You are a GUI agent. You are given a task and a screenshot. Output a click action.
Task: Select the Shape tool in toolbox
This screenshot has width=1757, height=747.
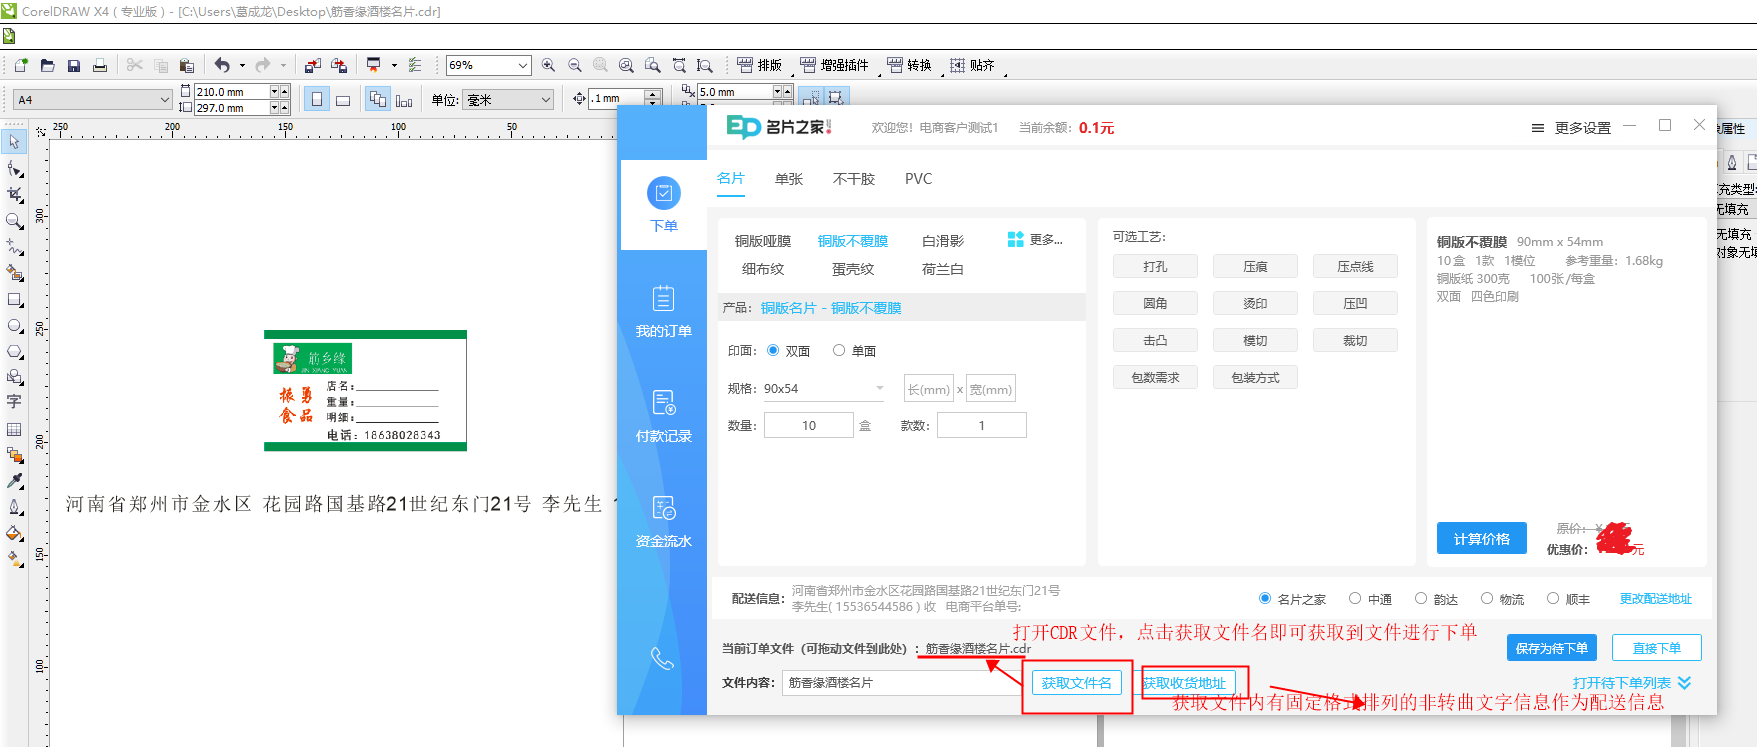point(14,169)
